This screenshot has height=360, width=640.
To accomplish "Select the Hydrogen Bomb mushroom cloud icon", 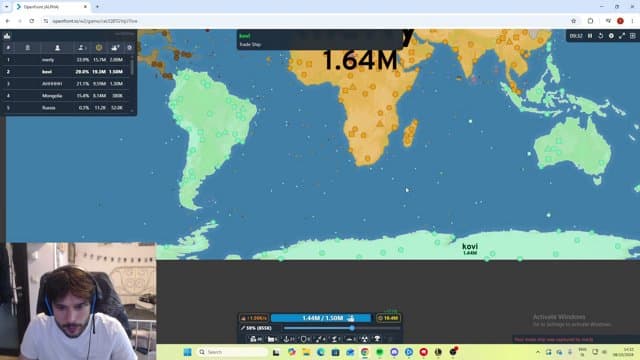I will coord(378,339).
